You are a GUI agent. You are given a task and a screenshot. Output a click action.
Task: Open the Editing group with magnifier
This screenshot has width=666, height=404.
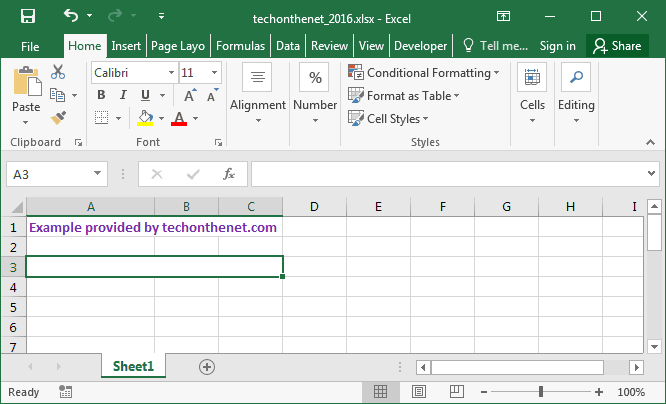(x=576, y=93)
